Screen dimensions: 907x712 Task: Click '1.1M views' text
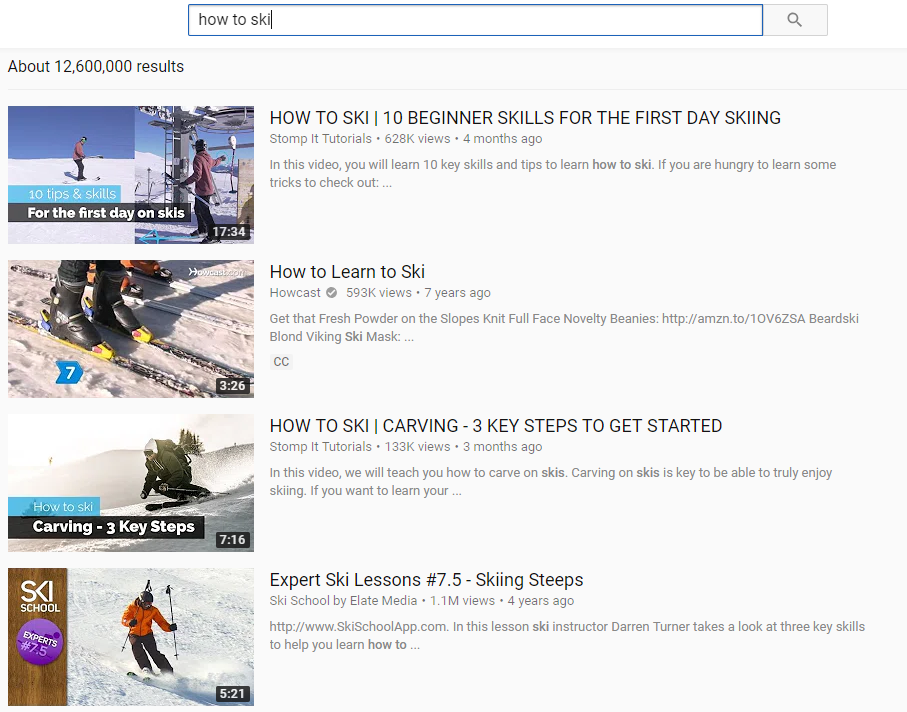point(462,600)
